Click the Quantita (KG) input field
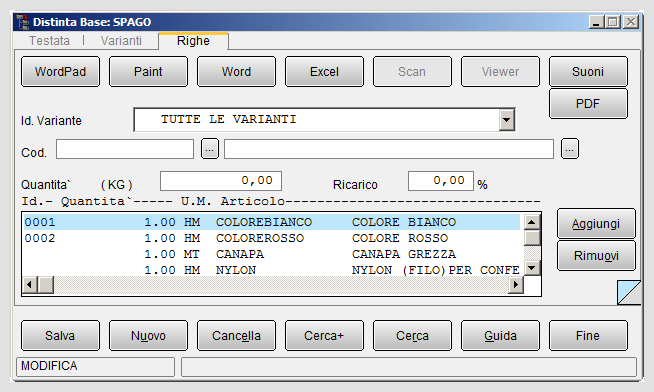 pos(221,181)
